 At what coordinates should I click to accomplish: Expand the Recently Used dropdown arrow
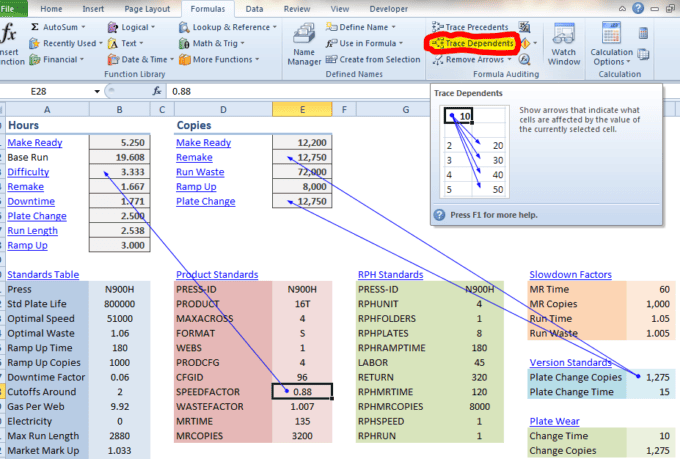point(101,43)
